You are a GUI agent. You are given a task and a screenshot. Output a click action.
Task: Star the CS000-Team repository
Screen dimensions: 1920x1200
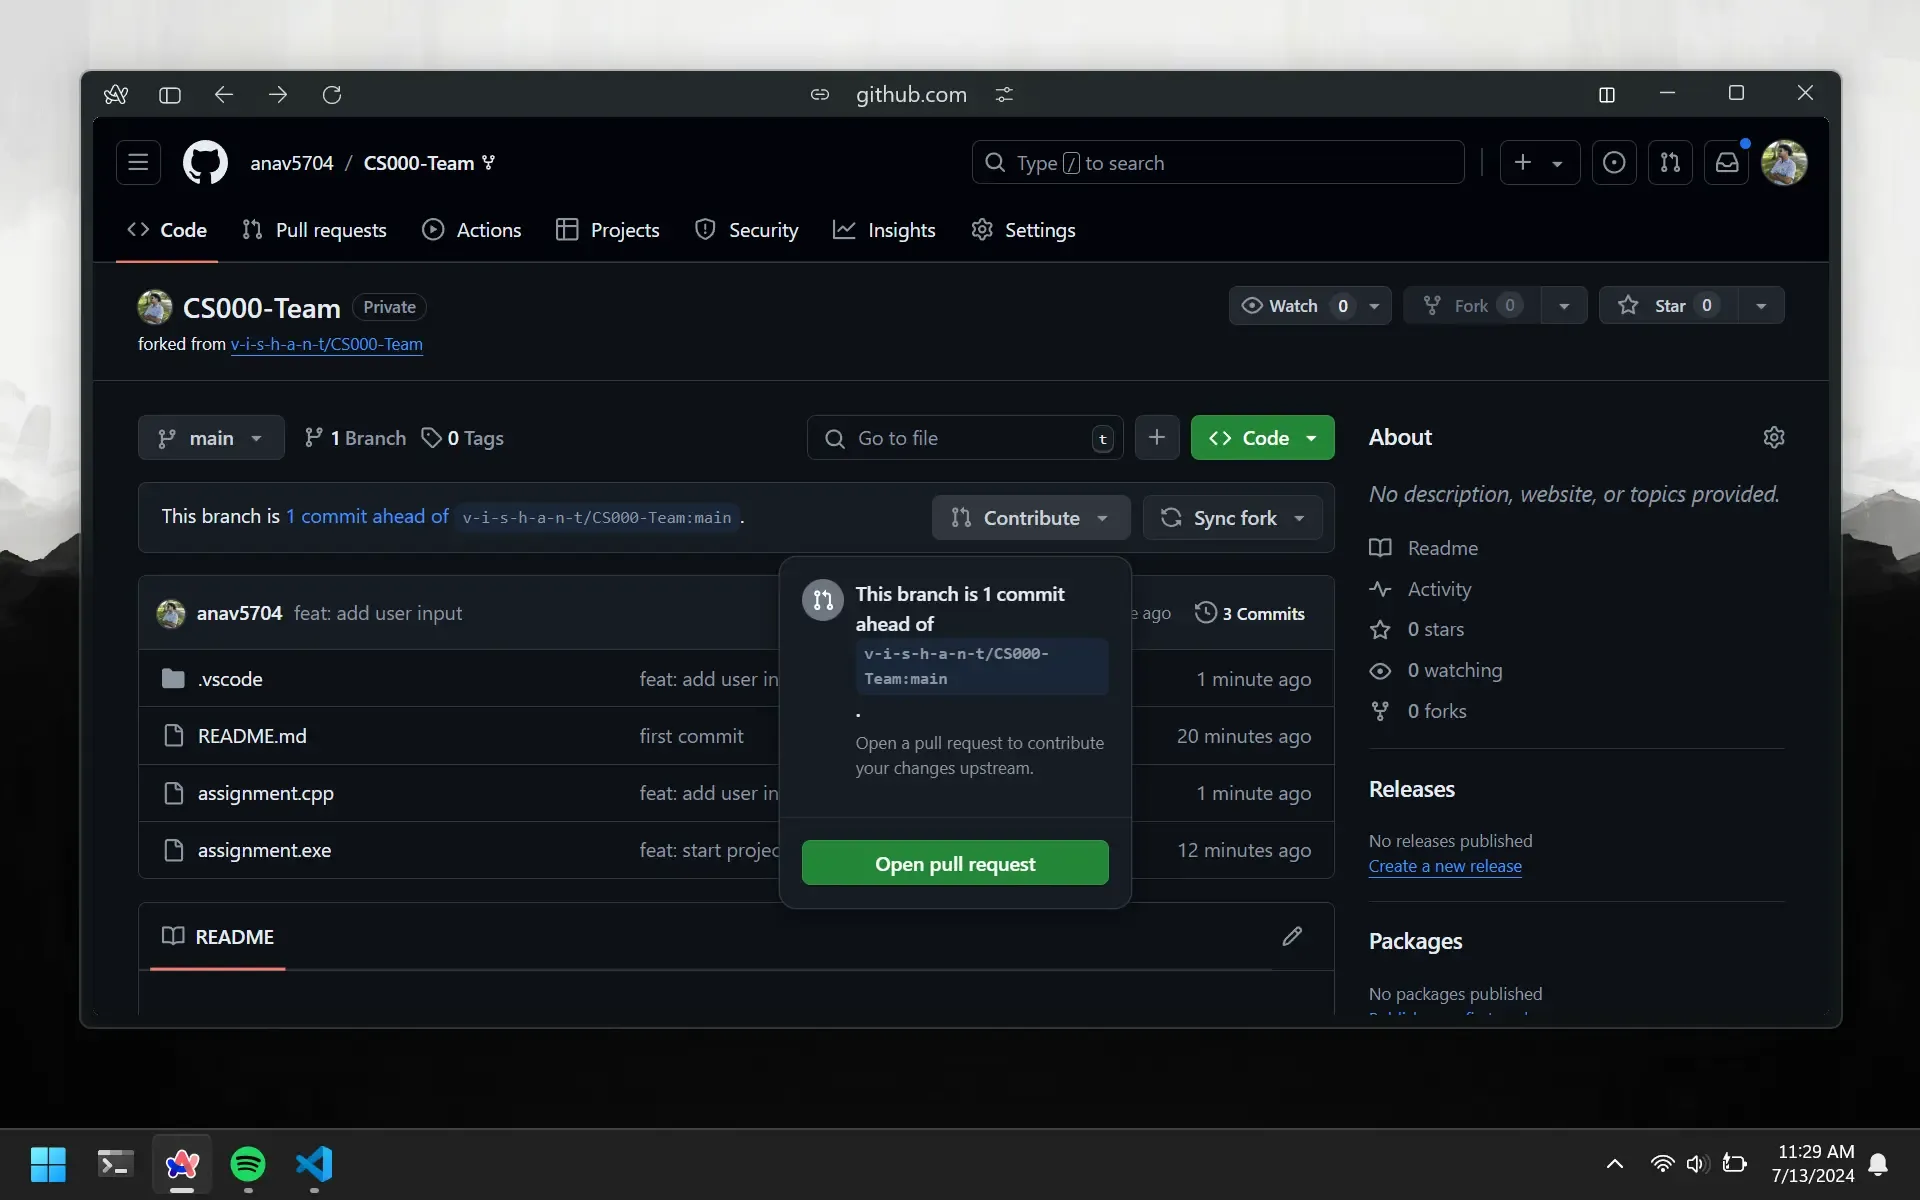pos(1669,306)
